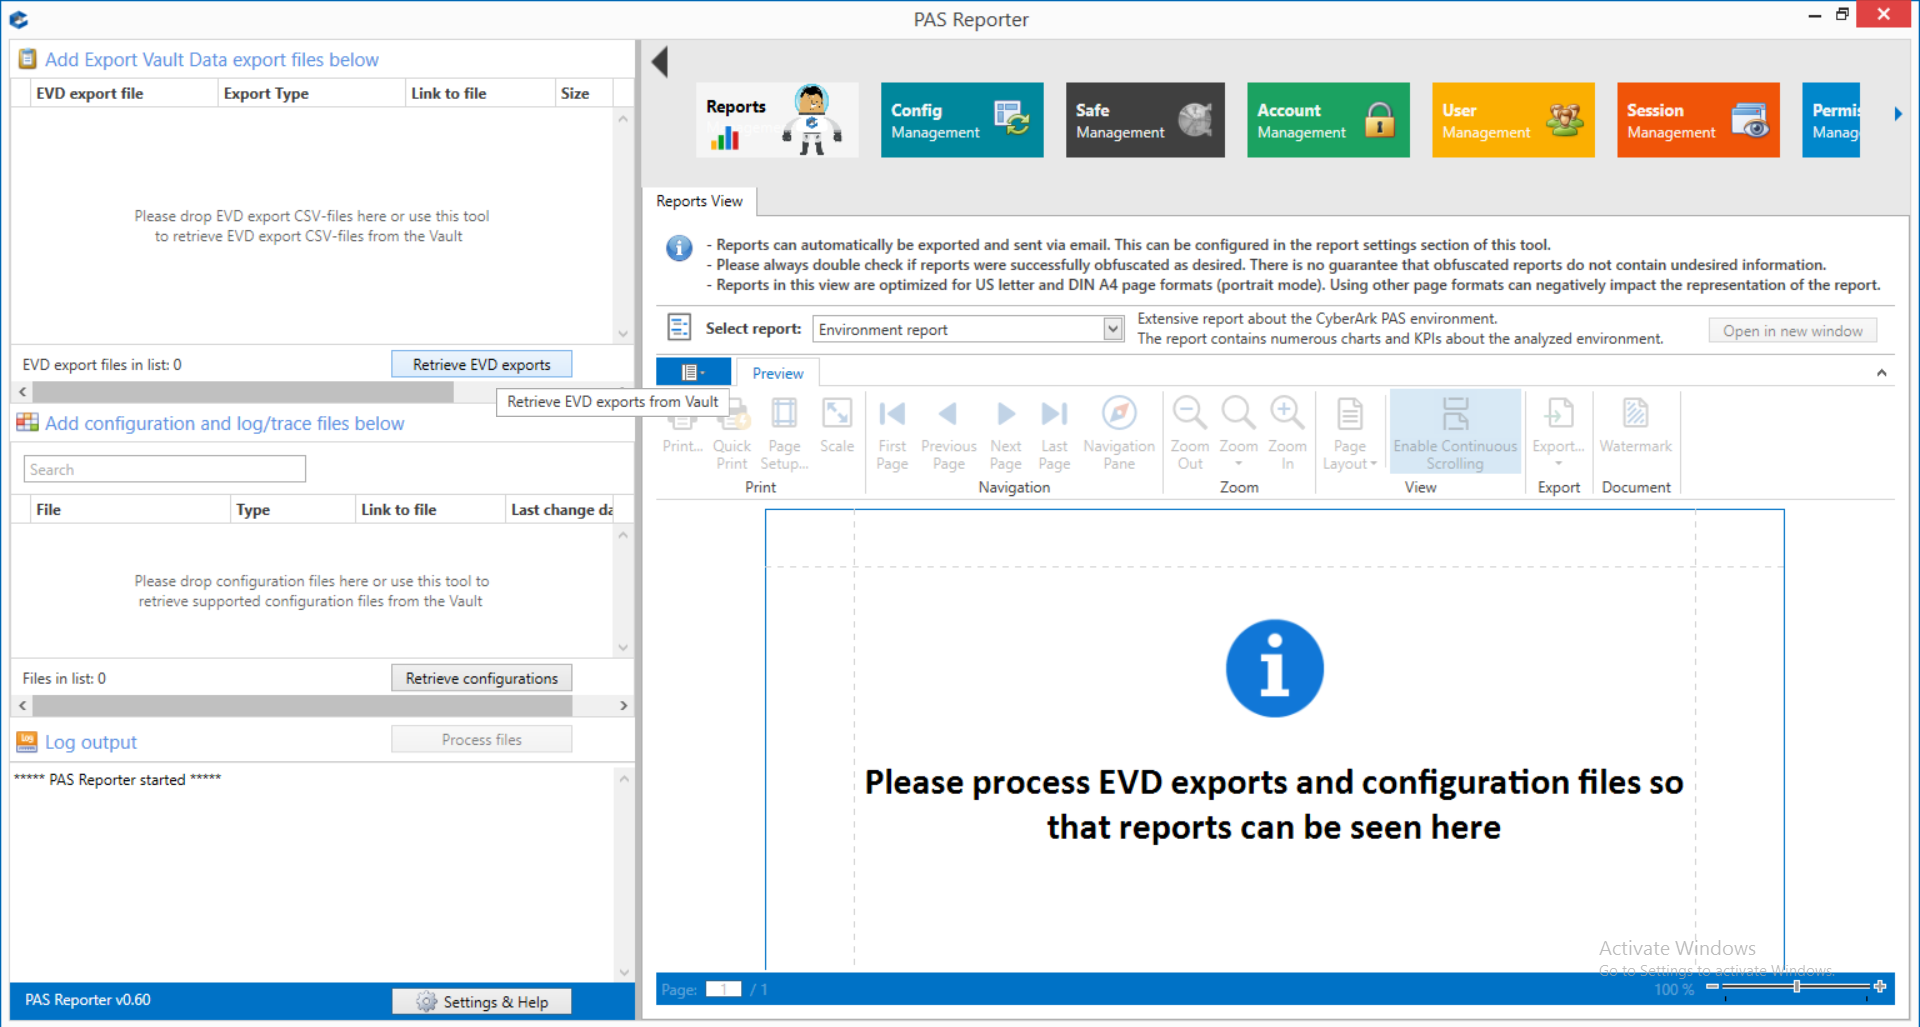The image size is (1920, 1027).
Task: Open the Page Layout dropdown
Action: tap(1349, 434)
